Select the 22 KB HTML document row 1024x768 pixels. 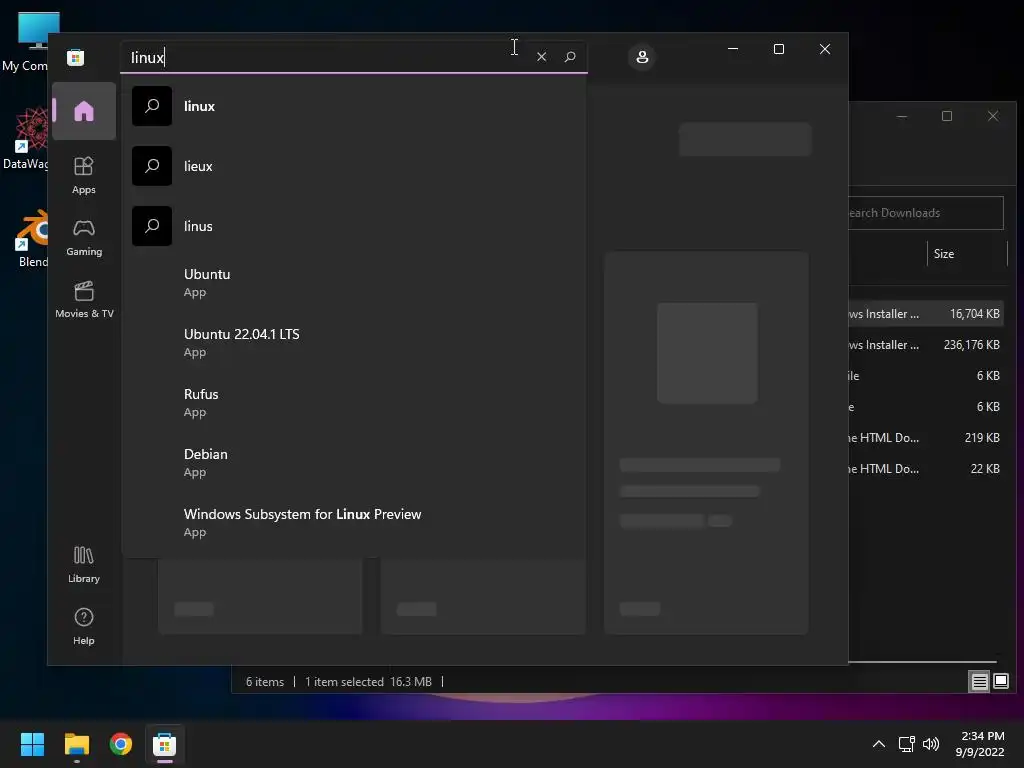[x=926, y=468]
